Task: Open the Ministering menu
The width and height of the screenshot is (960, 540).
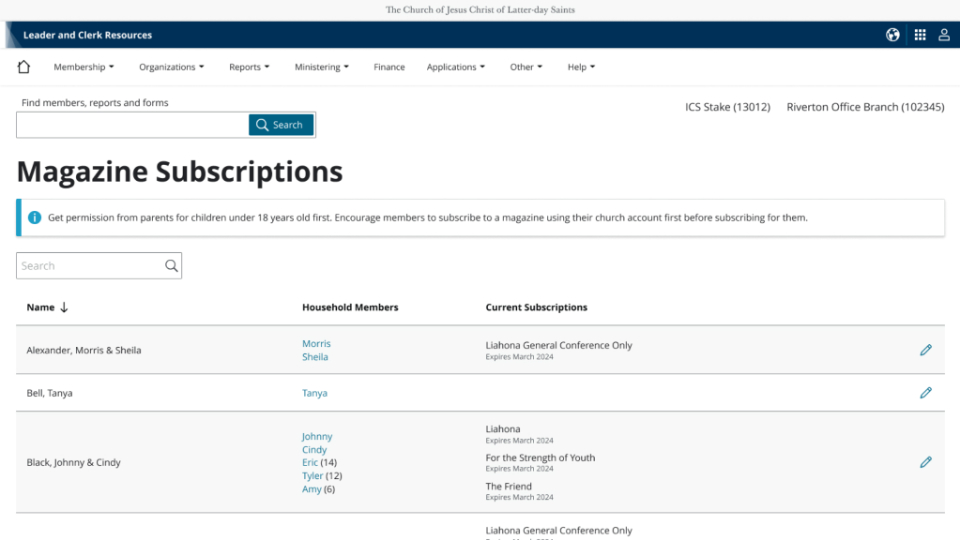Action: pos(321,67)
